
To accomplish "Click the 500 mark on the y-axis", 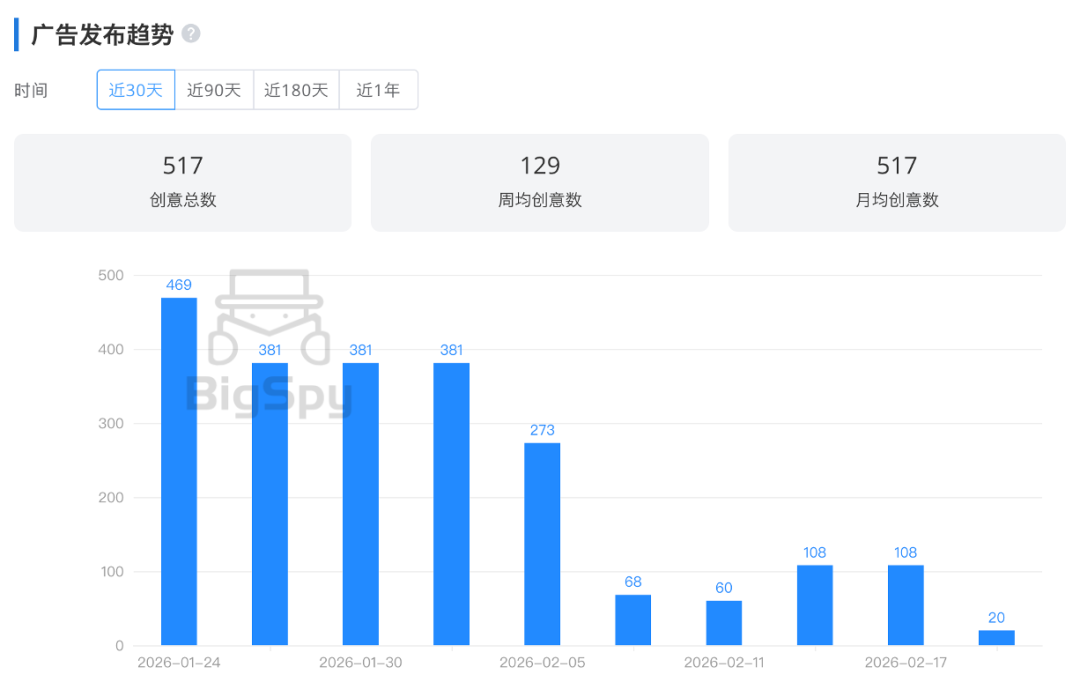I will tap(113, 275).
